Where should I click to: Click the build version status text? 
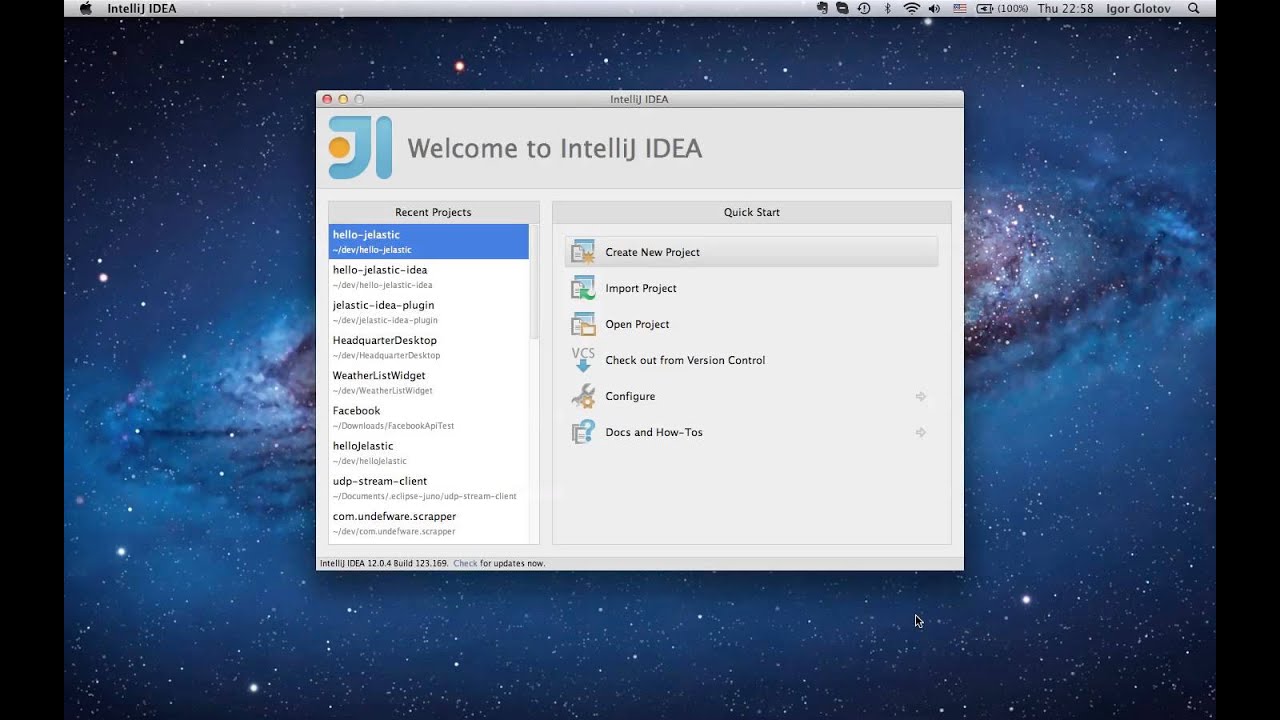coord(383,563)
